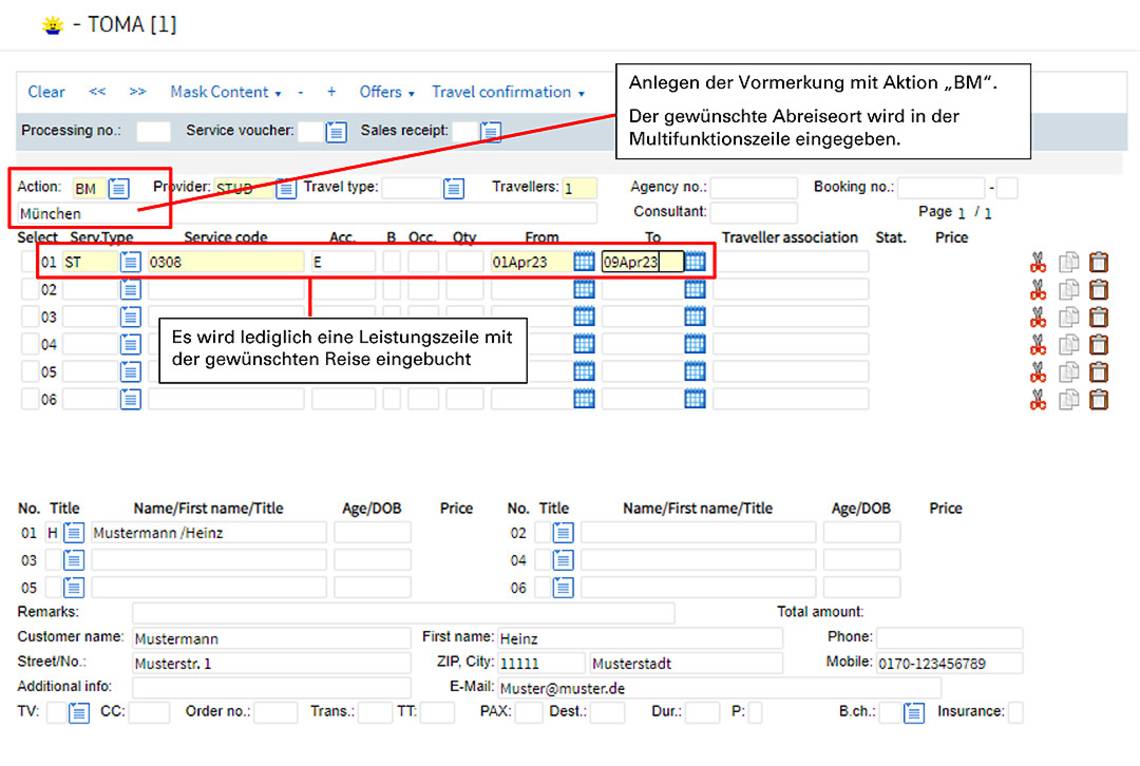Cut service row 03 with scissors icon
This screenshot has width=1140, height=766.
(1038, 317)
